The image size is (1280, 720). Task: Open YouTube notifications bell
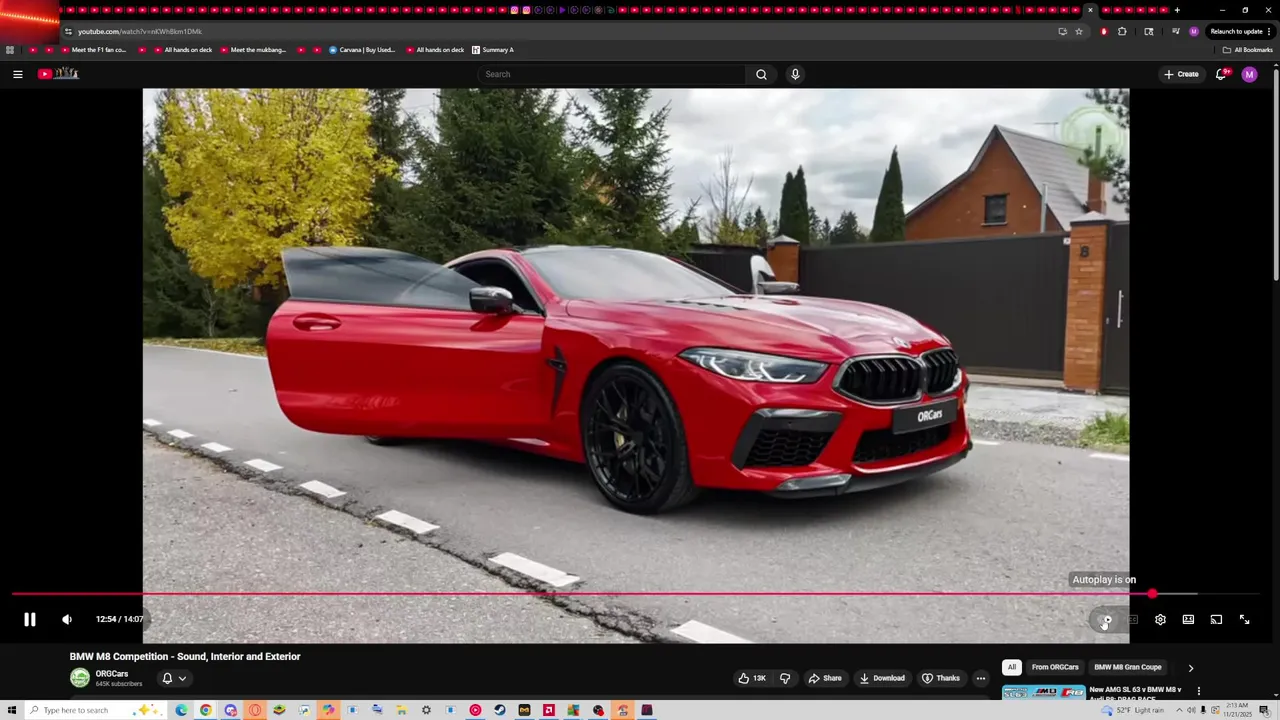(x=1222, y=74)
